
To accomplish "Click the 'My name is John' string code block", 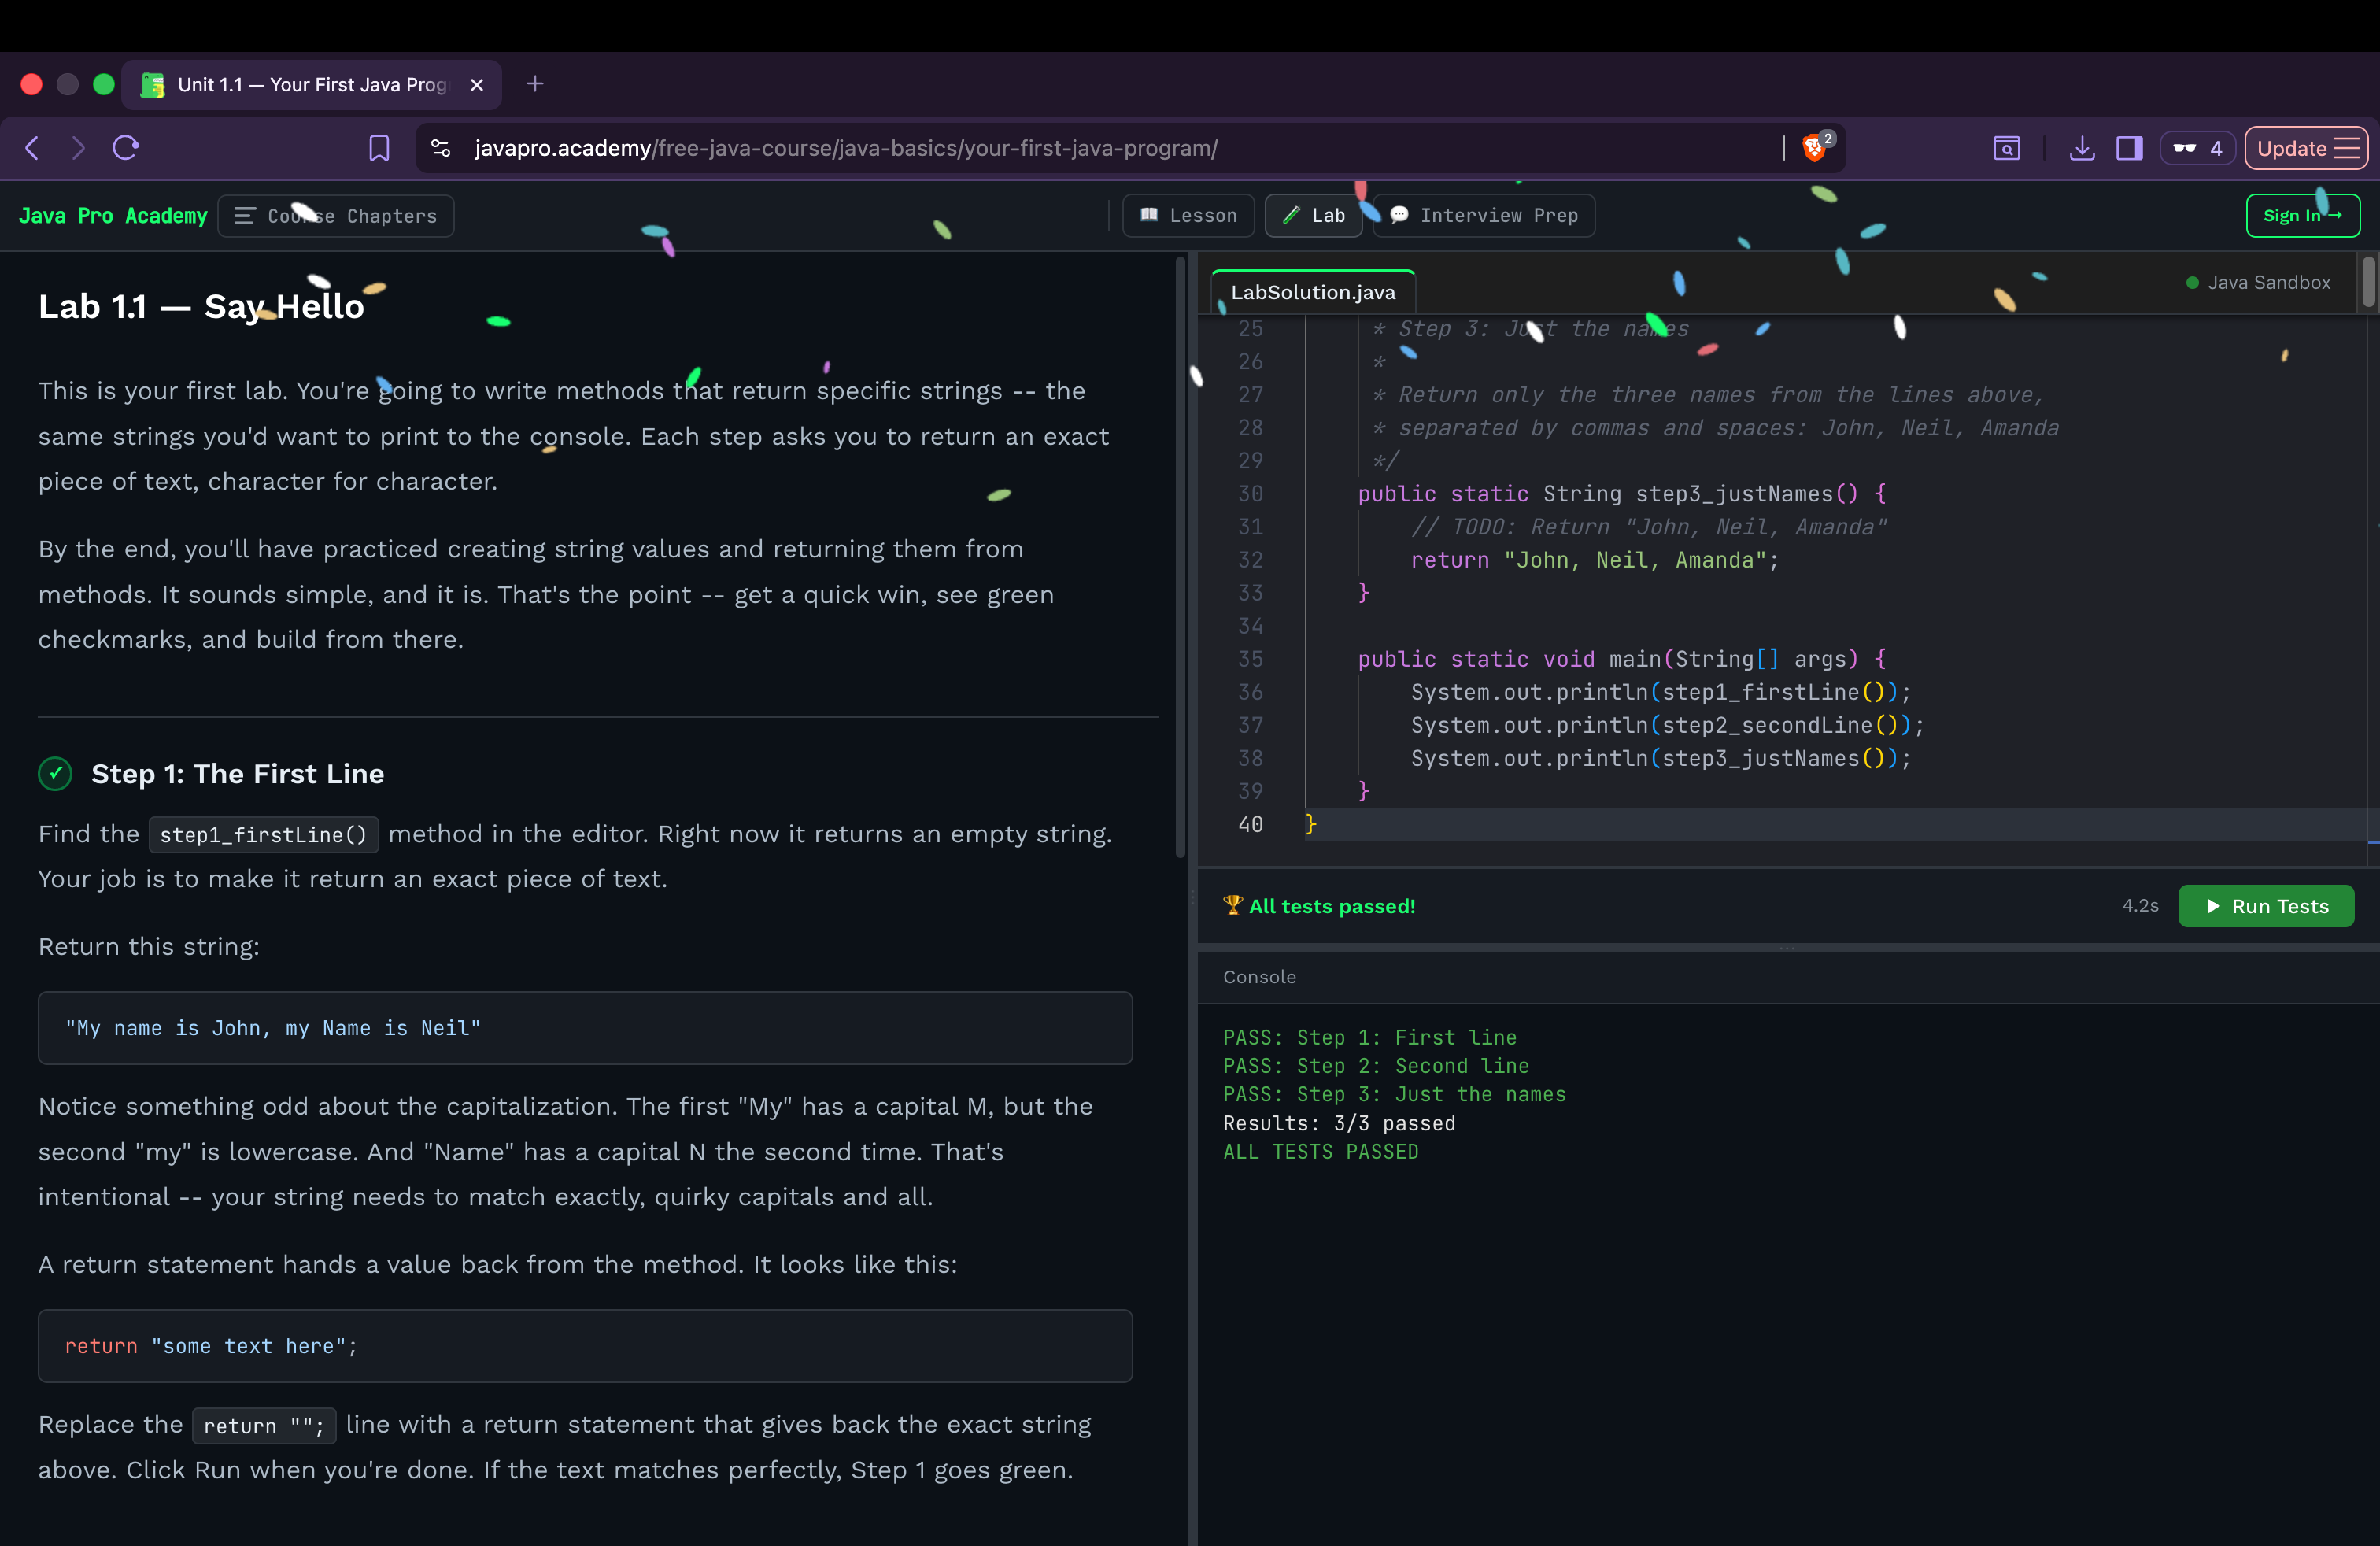I will click(585, 1028).
